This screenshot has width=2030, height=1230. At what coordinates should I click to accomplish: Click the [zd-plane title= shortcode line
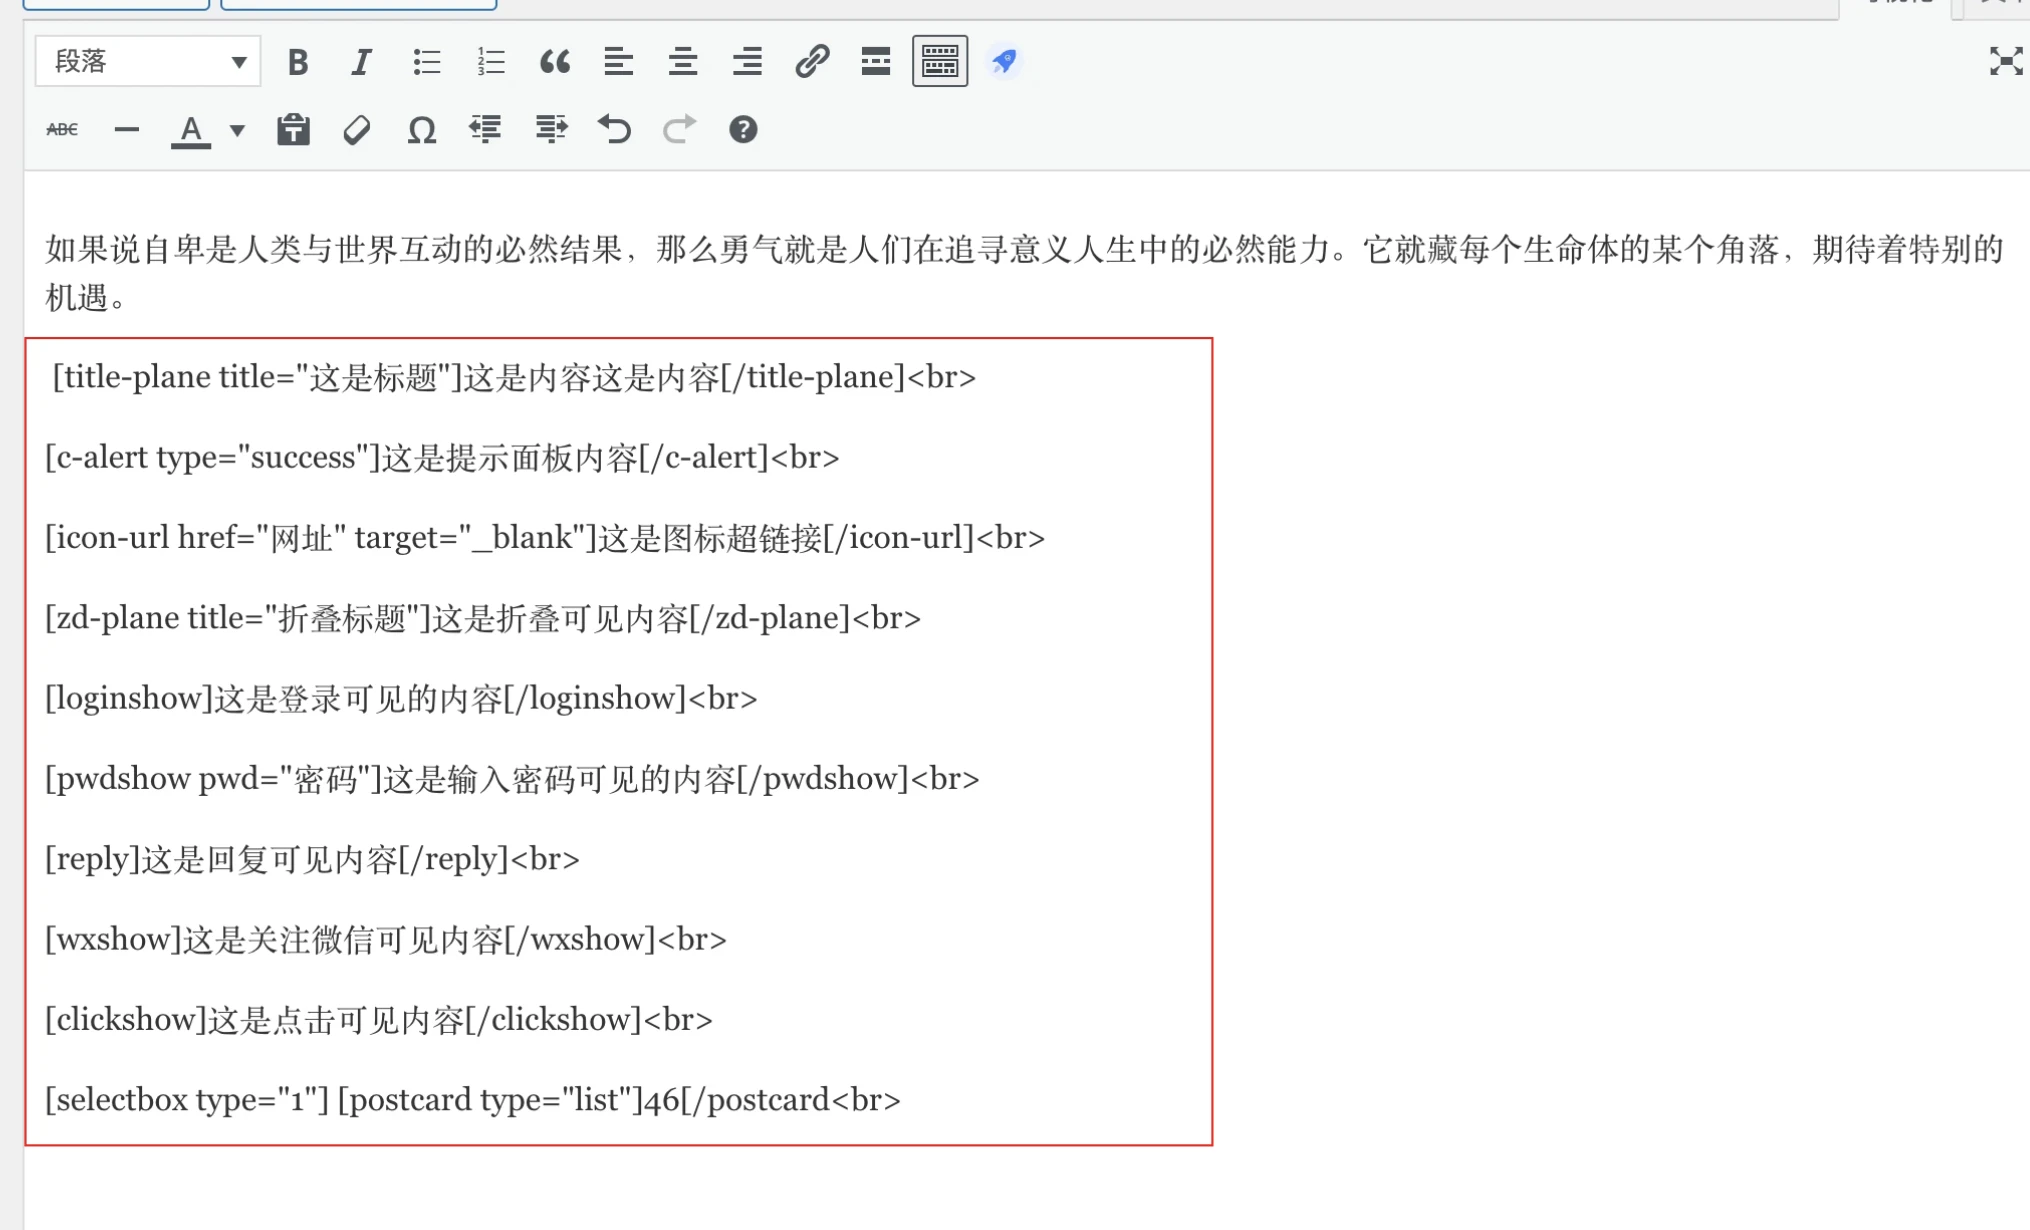483,618
